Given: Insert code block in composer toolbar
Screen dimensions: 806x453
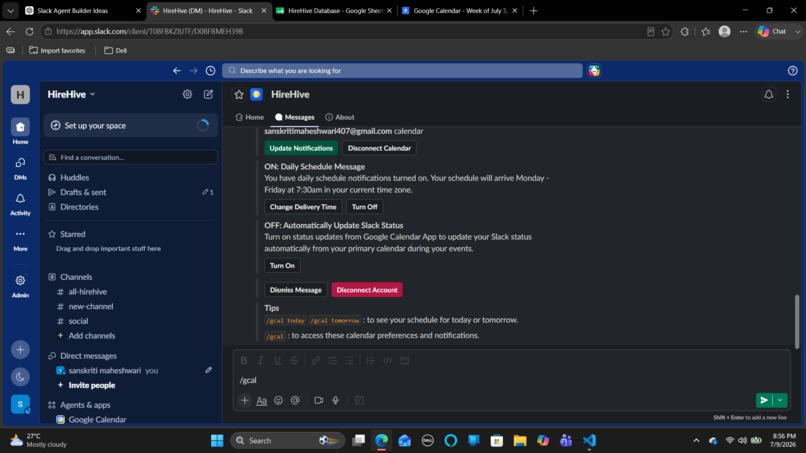Looking at the screenshot, I should pos(405,360).
